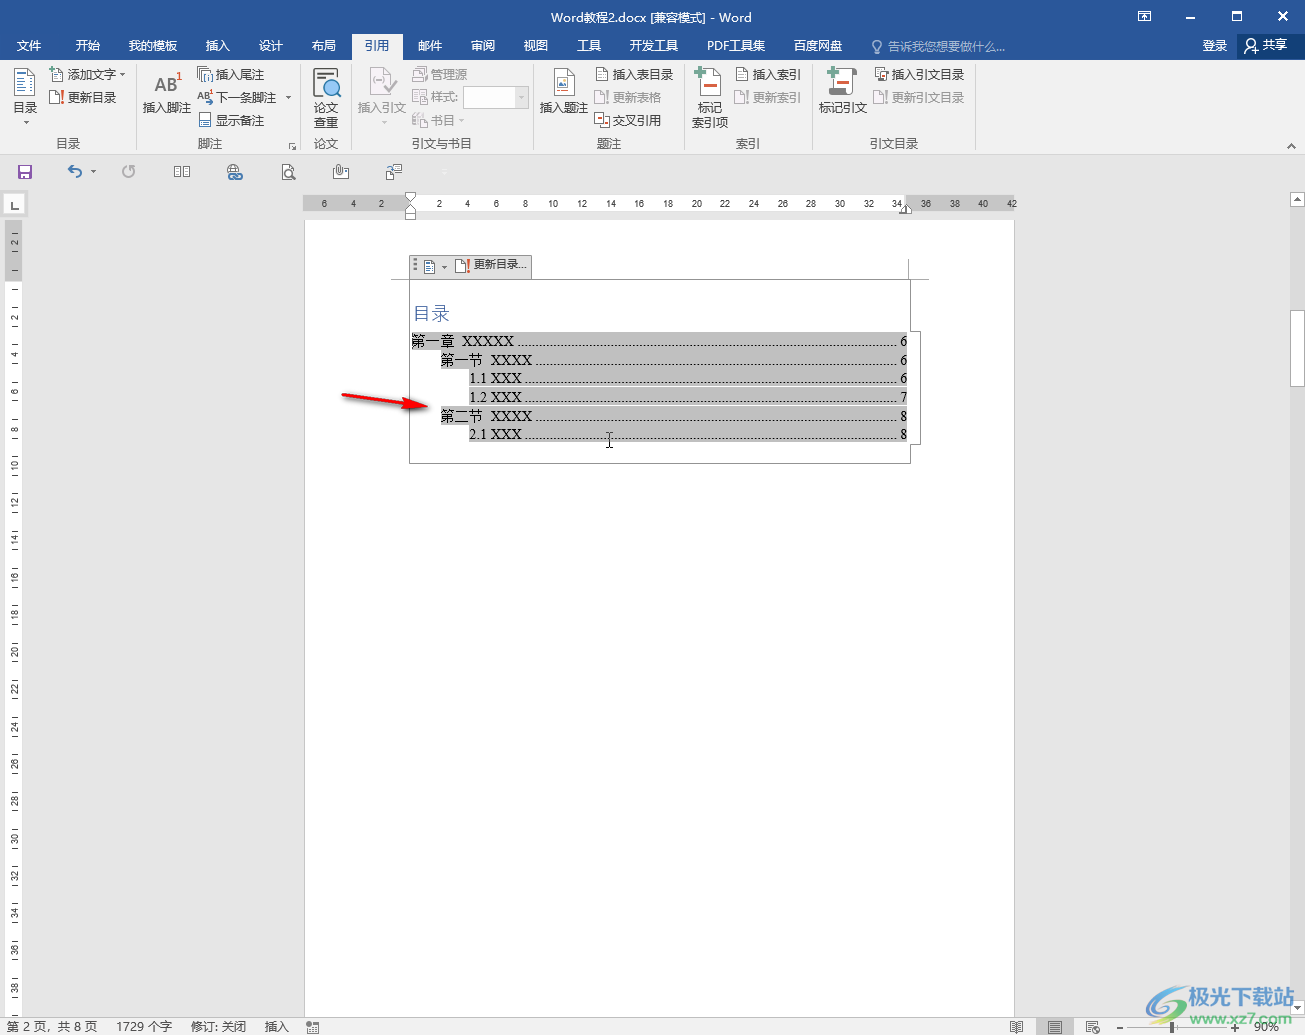The image size is (1305, 1035).
Task: Open print preview magnifier icon
Action: (x=288, y=172)
